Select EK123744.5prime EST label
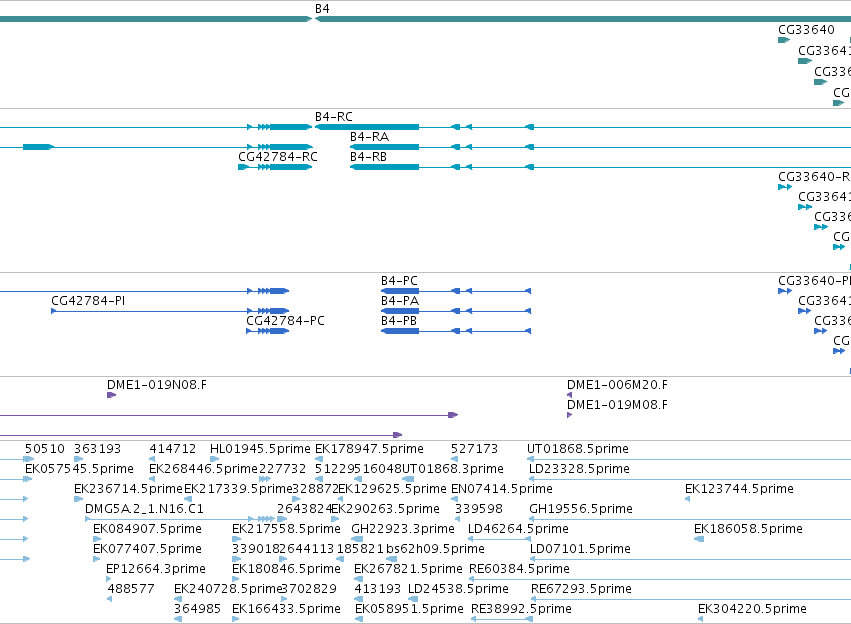 tap(739, 489)
